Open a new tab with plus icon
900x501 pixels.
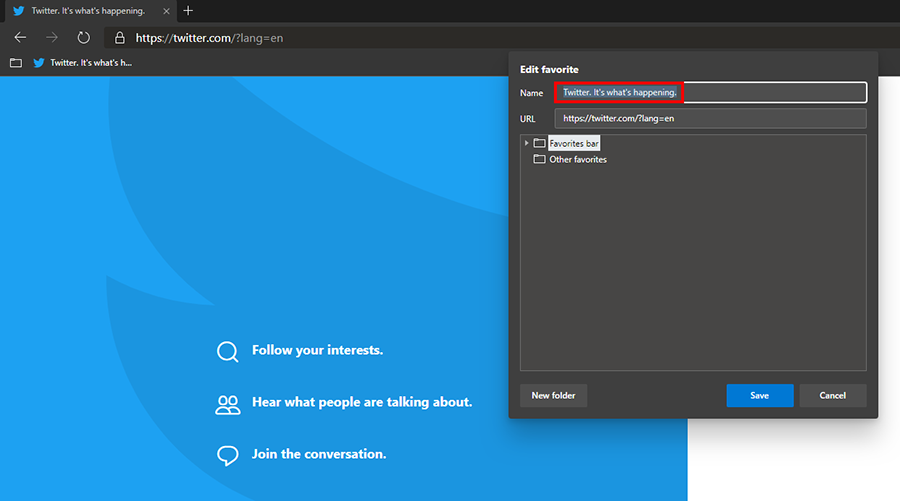click(x=188, y=10)
